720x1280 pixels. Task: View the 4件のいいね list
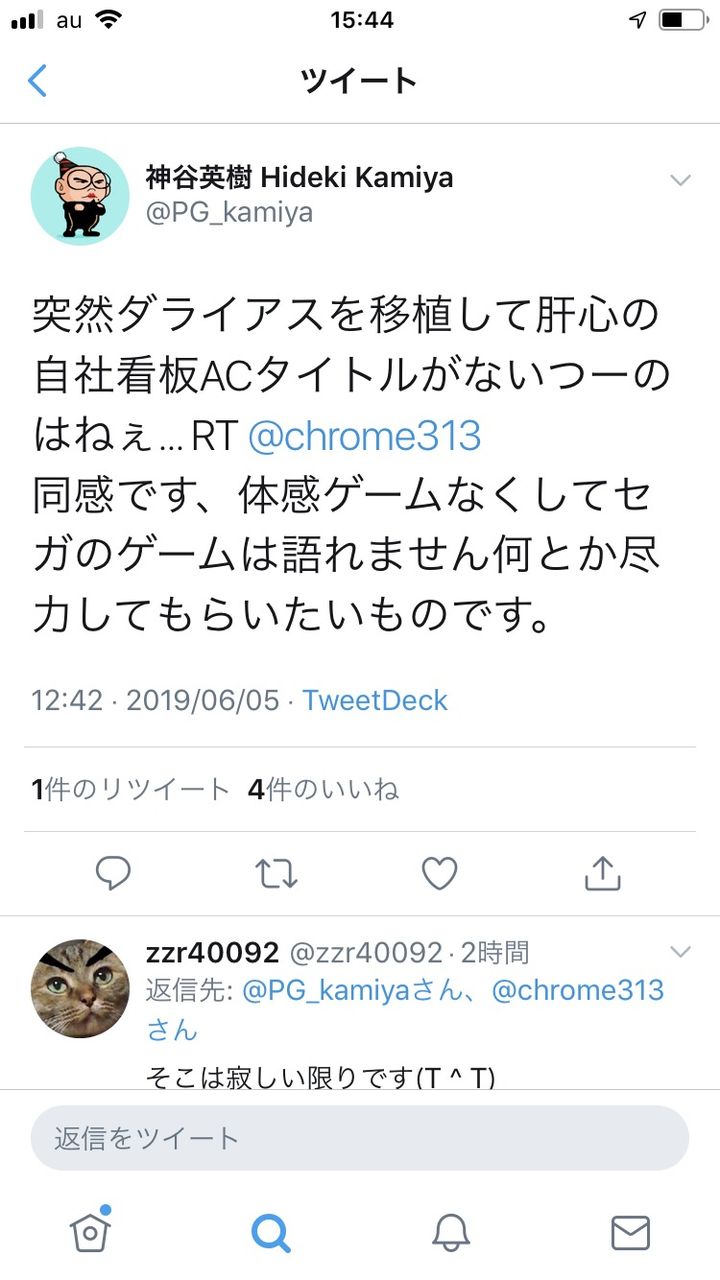click(323, 790)
